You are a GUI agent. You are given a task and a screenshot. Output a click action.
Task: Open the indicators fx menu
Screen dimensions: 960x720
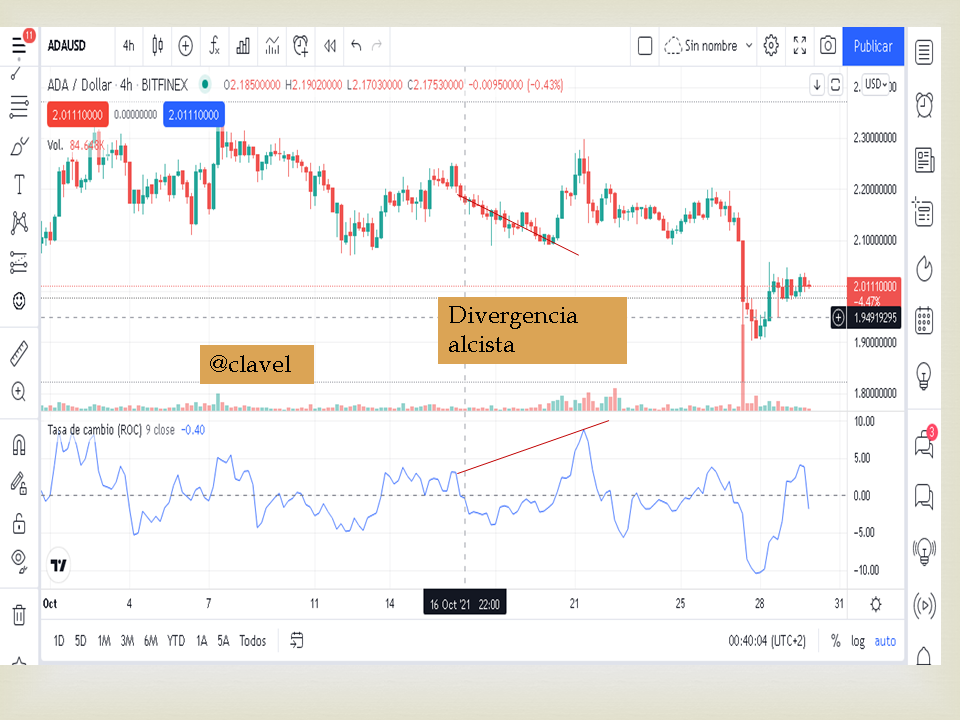(x=214, y=46)
